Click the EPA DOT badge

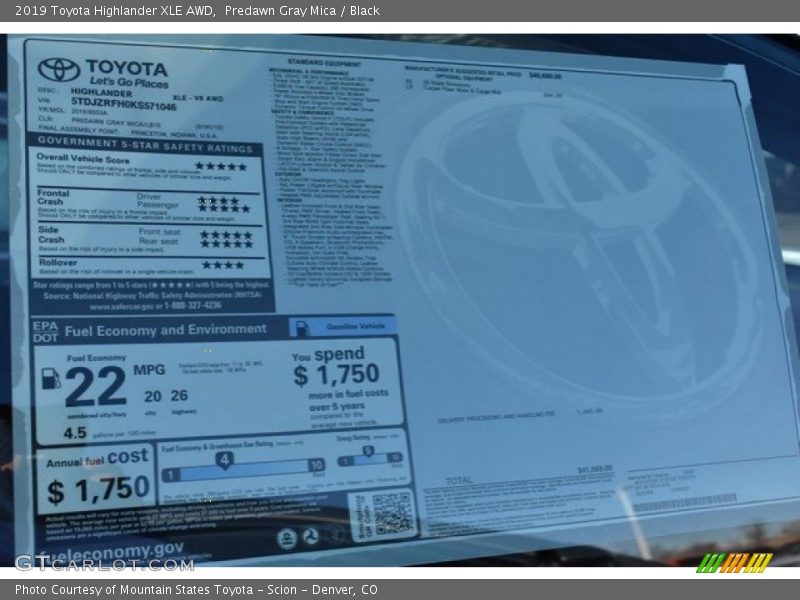point(45,332)
